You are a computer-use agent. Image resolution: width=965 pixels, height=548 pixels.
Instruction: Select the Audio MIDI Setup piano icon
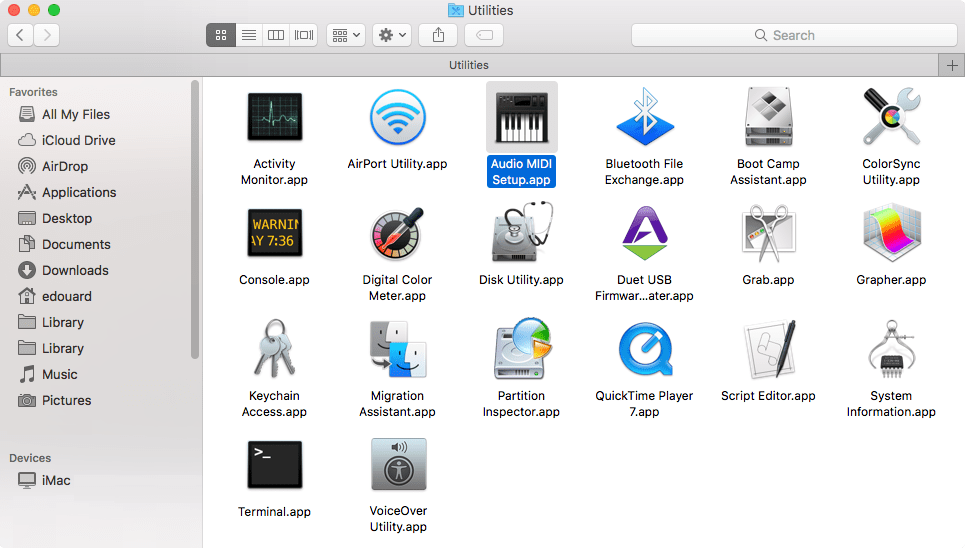coord(522,117)
